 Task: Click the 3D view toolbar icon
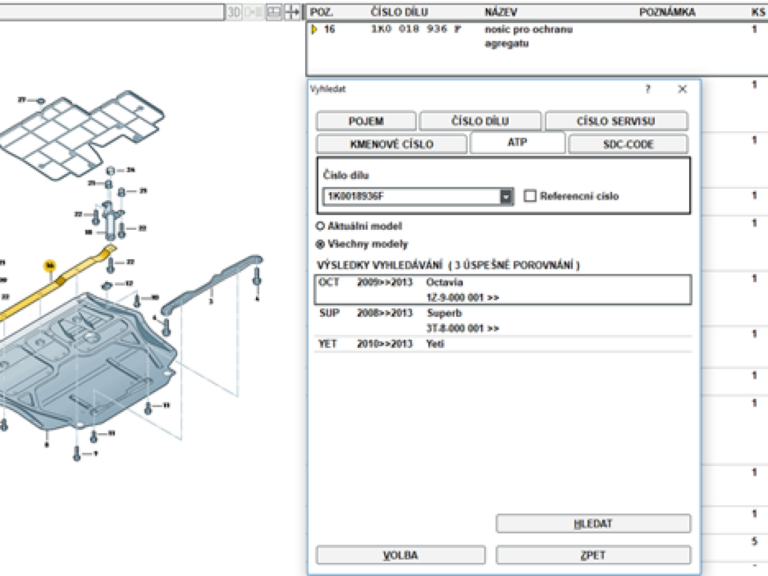coord(233,12)
